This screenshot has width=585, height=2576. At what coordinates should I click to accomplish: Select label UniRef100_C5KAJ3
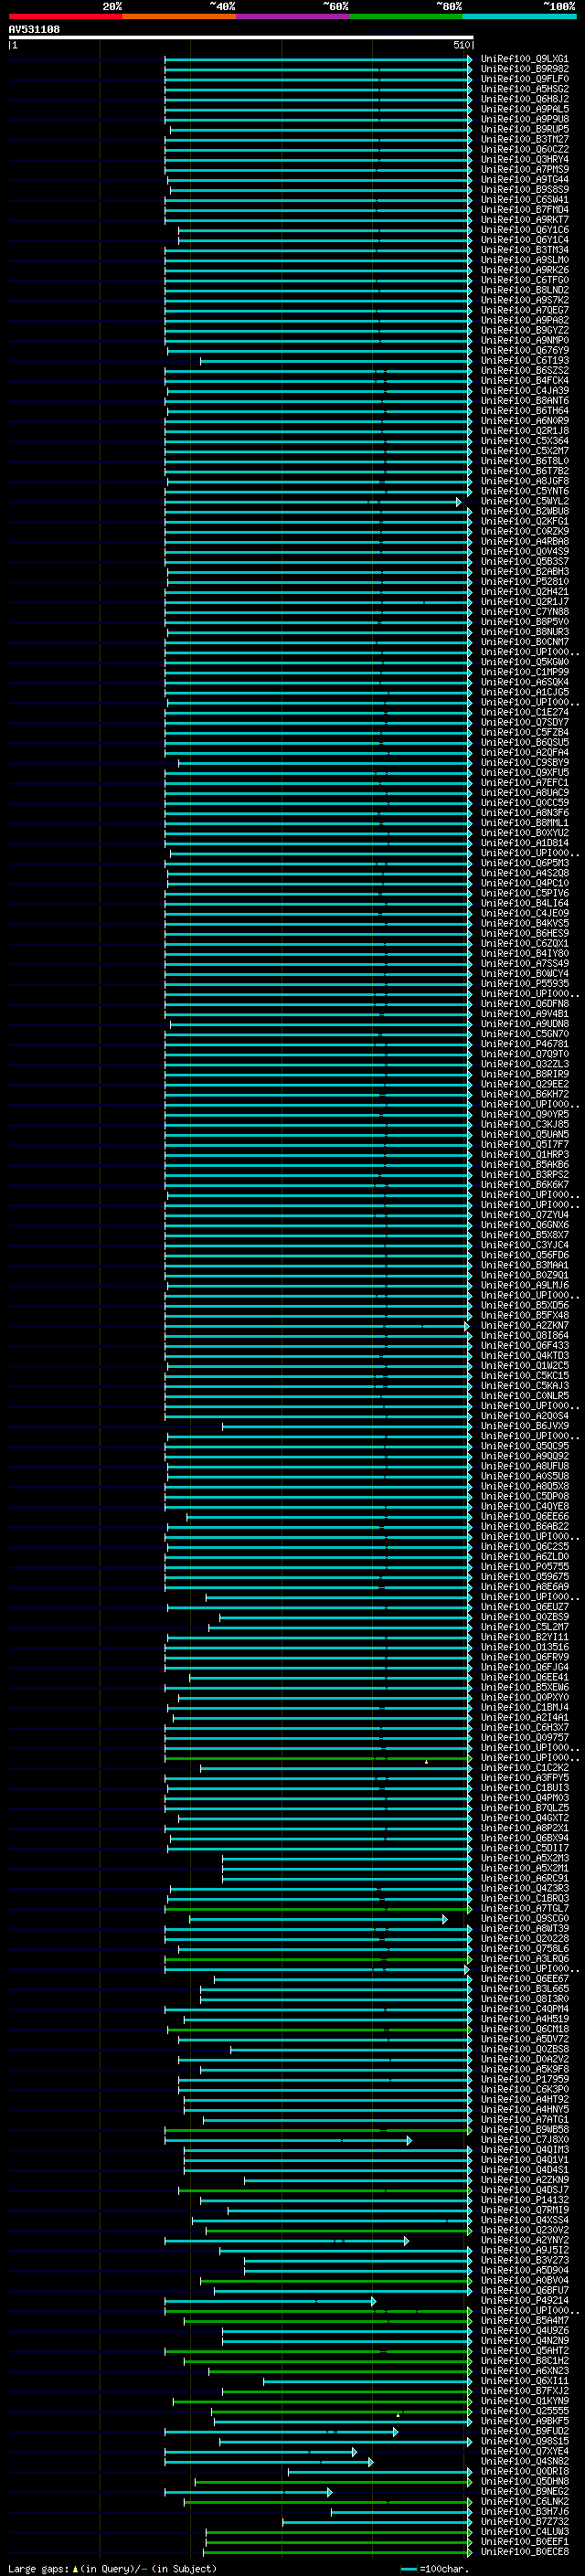pyautogui.click(x=525, y=1386)
